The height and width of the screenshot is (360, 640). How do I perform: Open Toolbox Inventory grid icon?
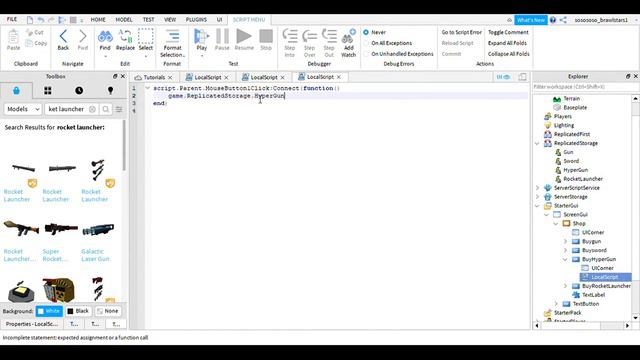click(x=48, y=91)
